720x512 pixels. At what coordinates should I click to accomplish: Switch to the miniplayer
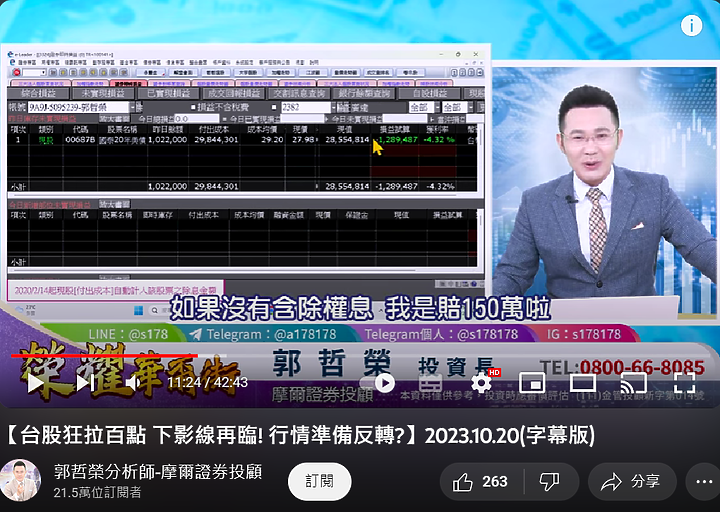pyautogui.click(x=532, y=382)
